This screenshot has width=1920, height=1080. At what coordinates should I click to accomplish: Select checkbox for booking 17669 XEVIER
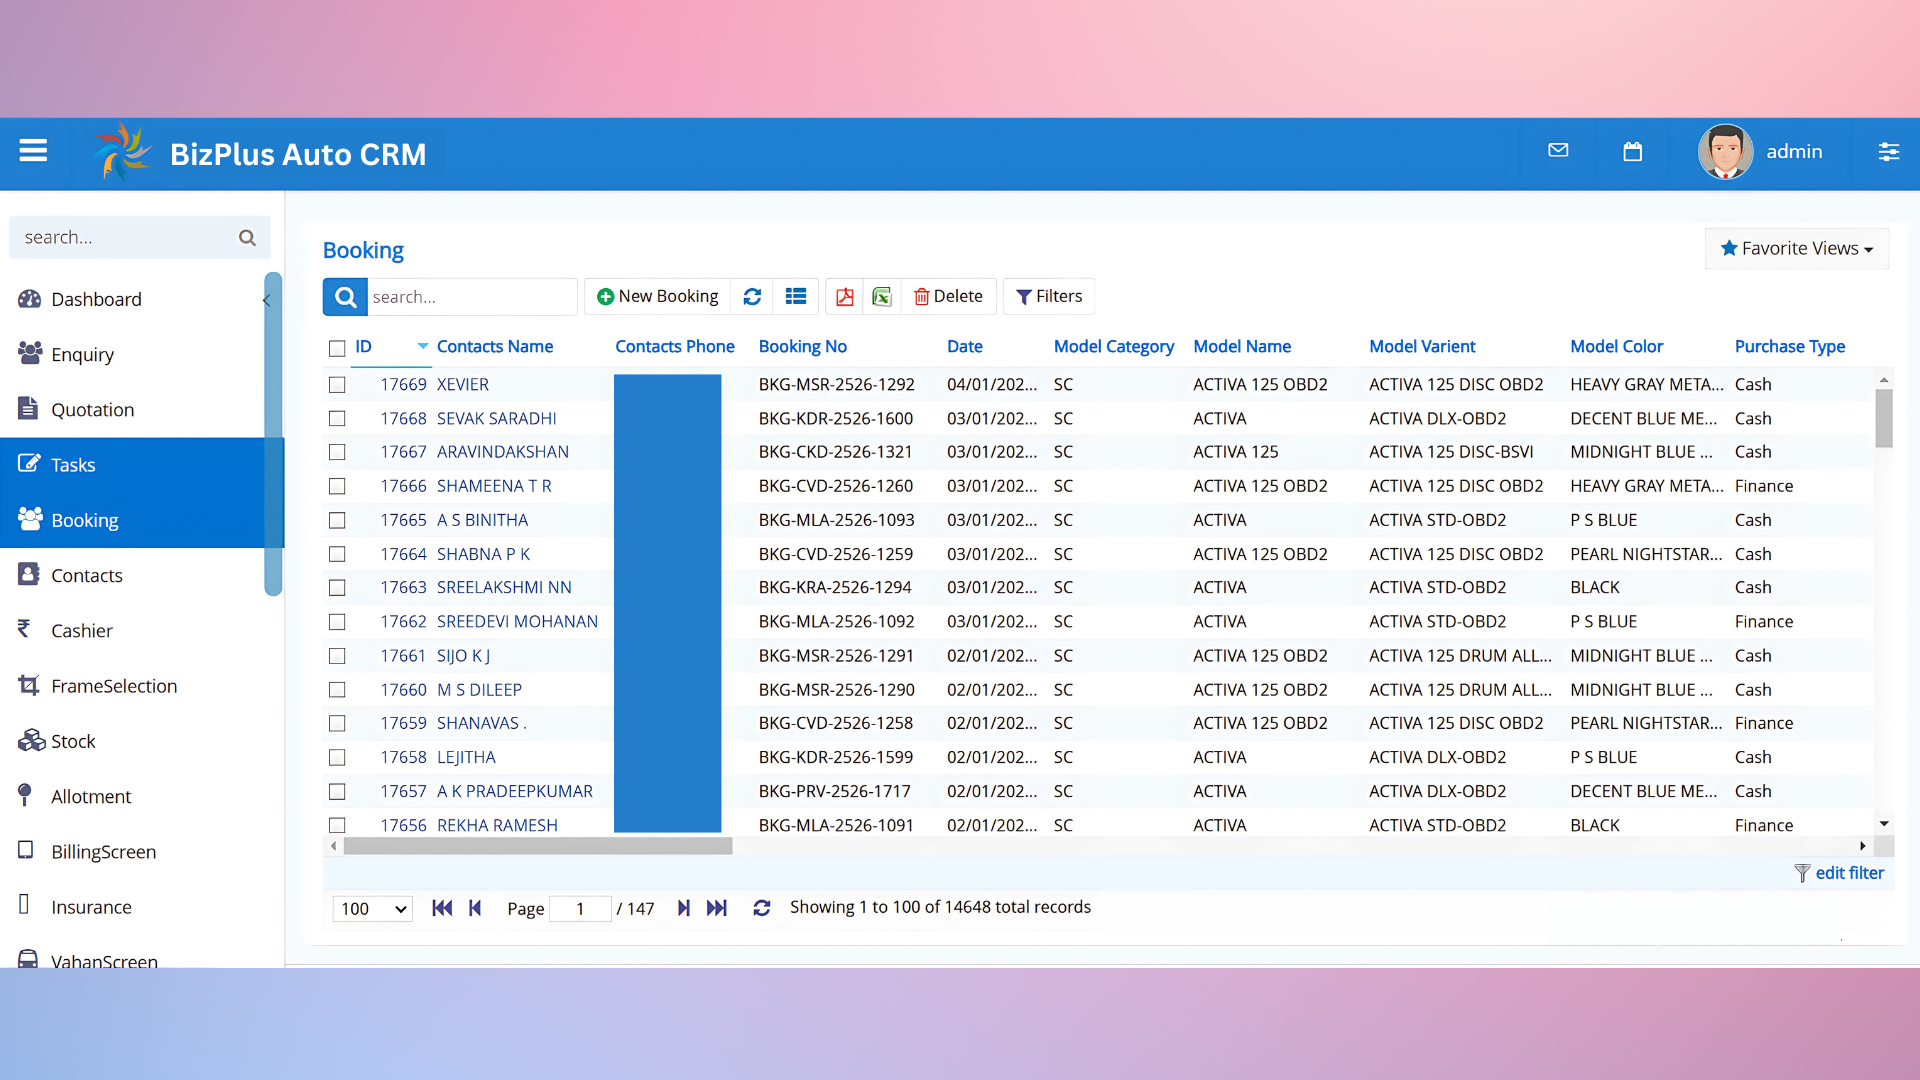point(337,385)
